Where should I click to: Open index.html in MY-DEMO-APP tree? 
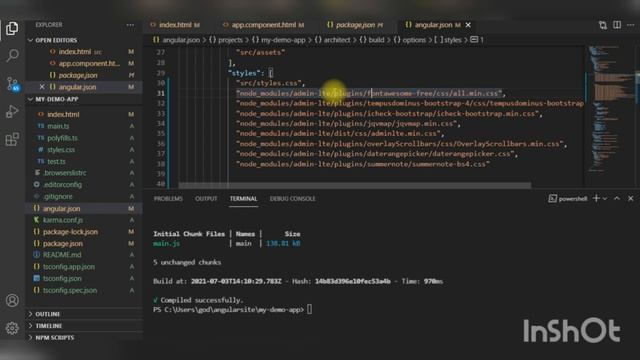[84, 114]
